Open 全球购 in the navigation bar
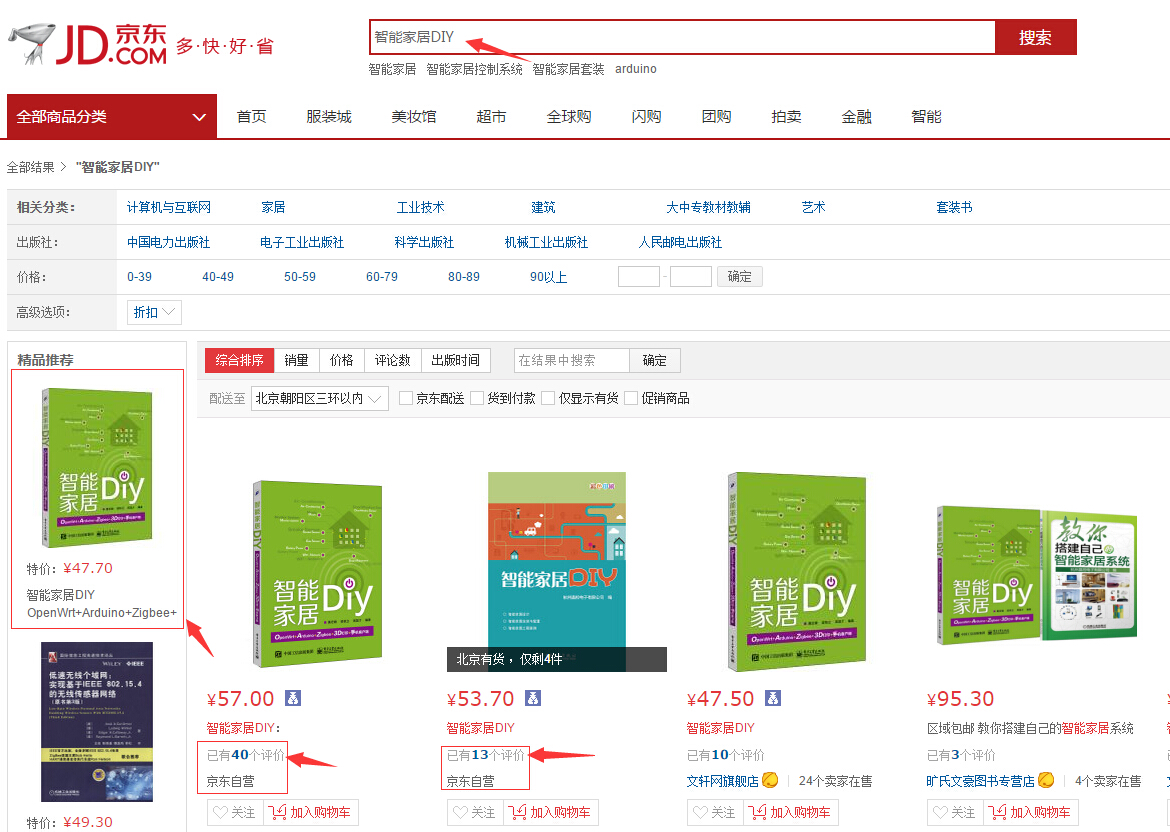 tap(569, 116)
